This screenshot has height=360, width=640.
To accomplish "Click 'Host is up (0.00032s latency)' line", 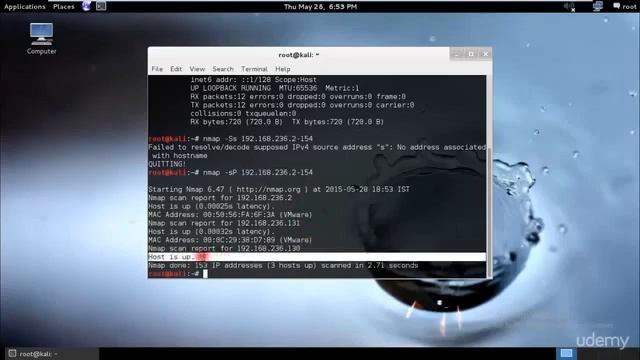I will pos(211,232).
